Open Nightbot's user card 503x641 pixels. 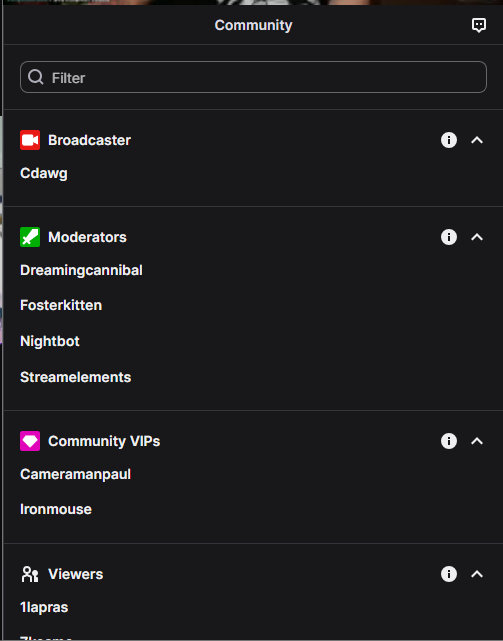click(x=50, y=341)
